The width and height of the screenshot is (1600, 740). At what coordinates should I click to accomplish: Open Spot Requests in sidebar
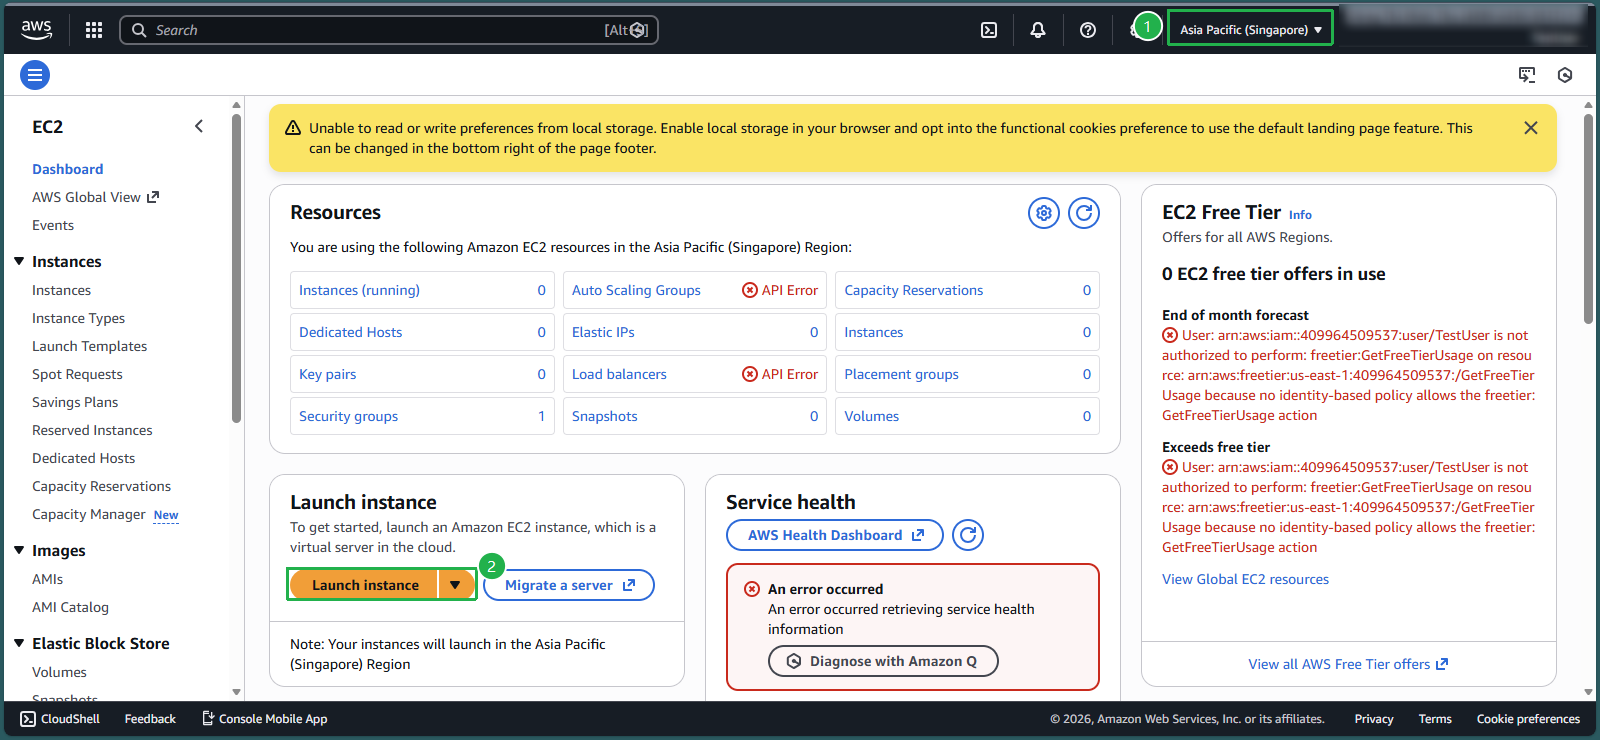[x=77, y=374]
